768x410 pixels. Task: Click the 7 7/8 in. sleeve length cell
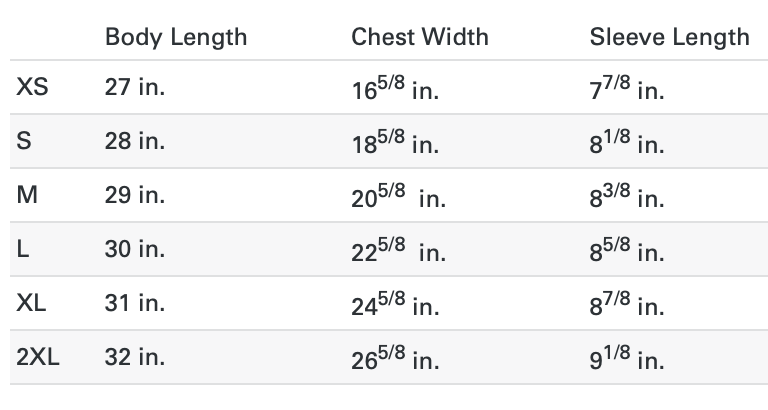click(x=627, y=88)
